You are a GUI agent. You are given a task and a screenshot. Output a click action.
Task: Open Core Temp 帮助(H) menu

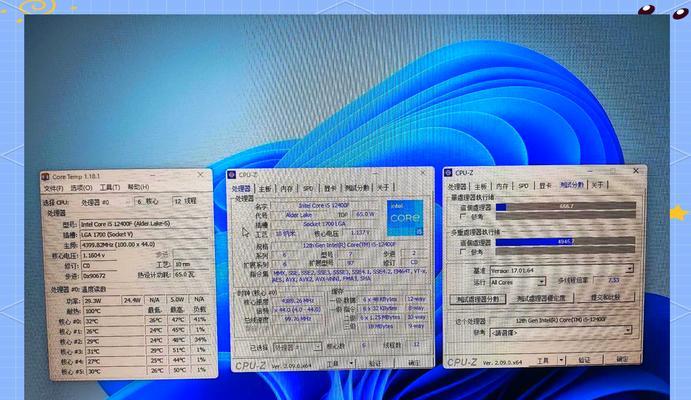click(x=138, y=187)
